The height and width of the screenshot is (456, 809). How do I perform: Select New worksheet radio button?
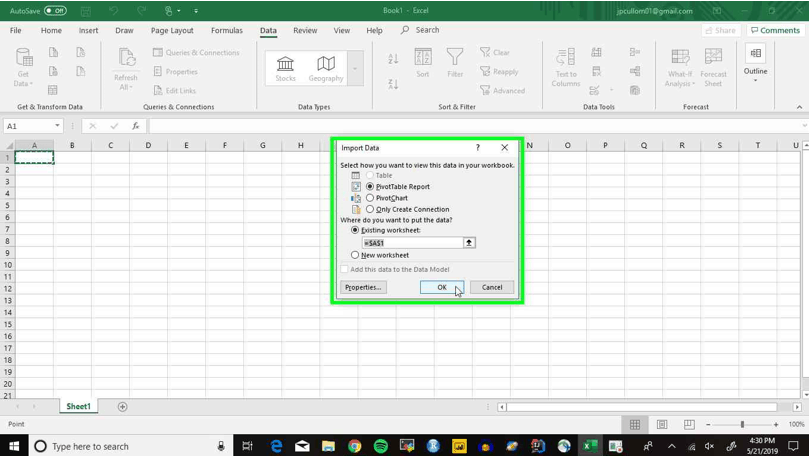(355, 255)
